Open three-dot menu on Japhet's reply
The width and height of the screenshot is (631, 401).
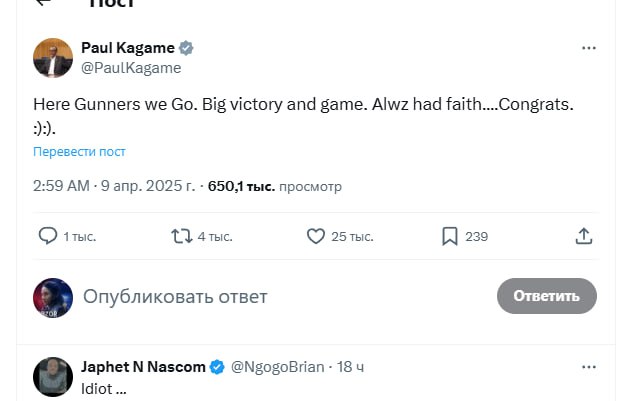589,367
